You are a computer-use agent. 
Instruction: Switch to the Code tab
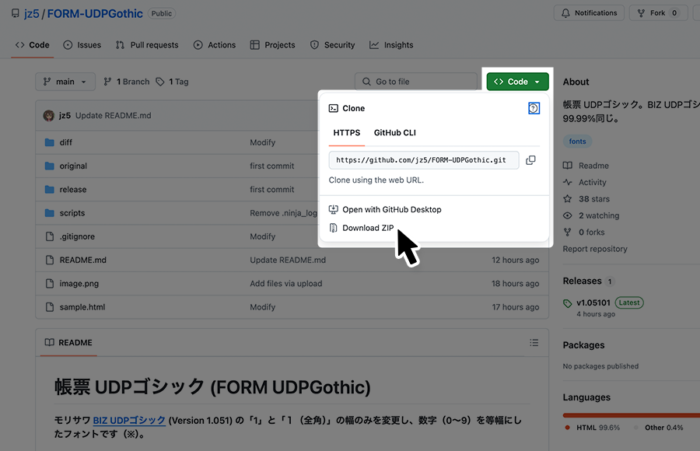pyautogui.click(x=32, y=45)
